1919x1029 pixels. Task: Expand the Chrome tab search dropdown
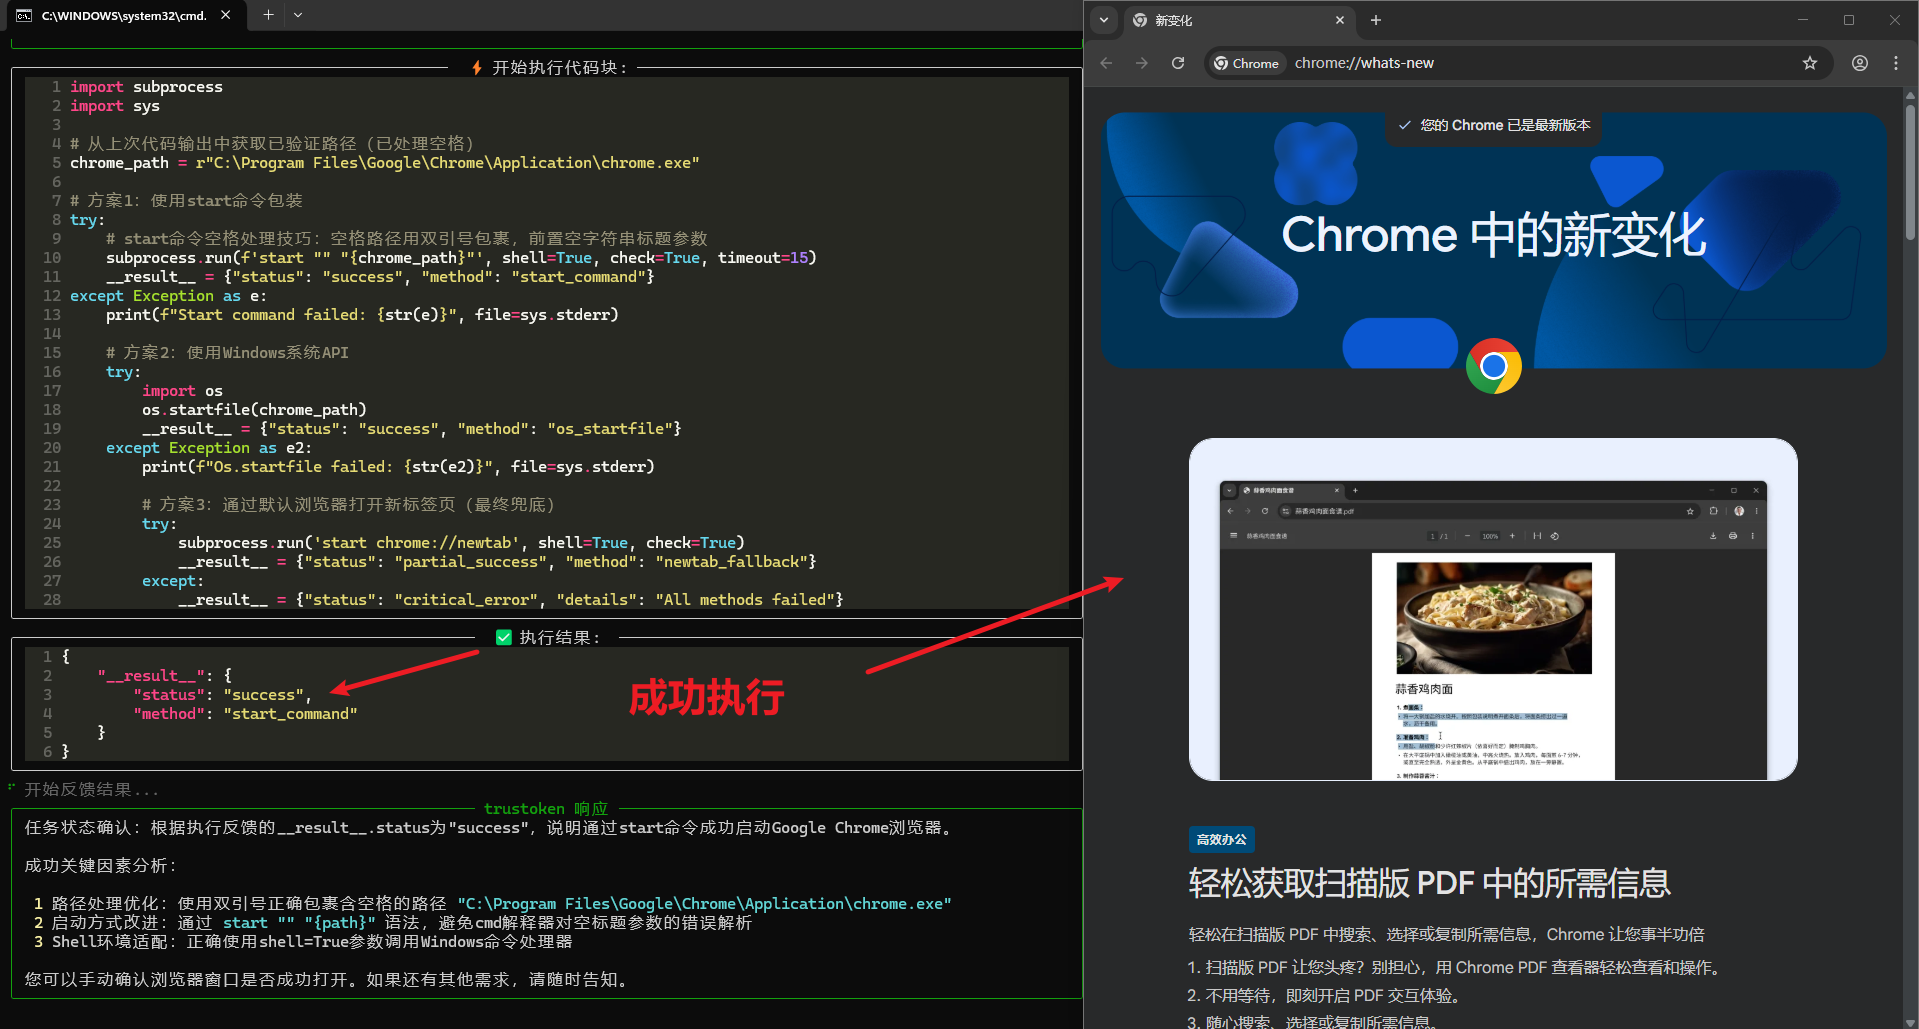(1104, 20)
